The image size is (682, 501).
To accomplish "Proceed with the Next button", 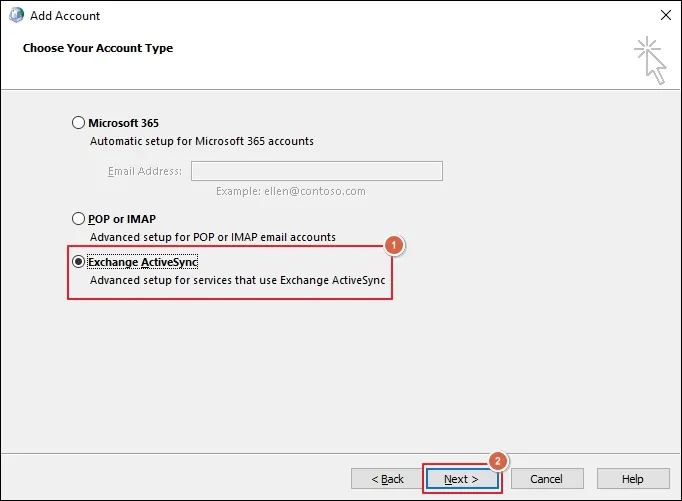I will [x=461, y=479].
